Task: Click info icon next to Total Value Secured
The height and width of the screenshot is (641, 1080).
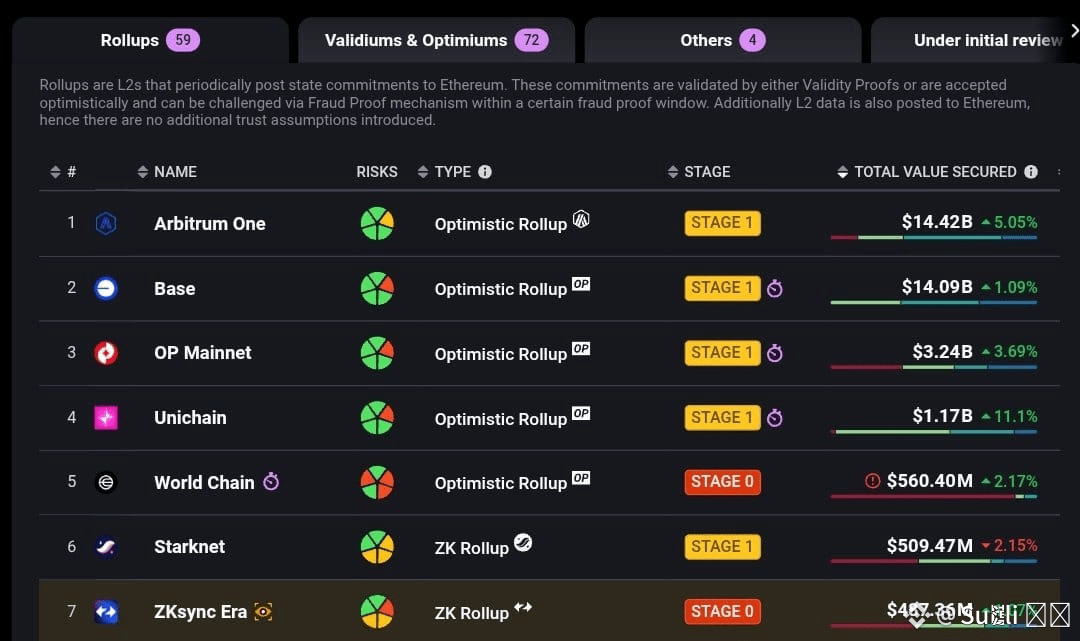Action: pyautogui.click(x=1030, y=171)
